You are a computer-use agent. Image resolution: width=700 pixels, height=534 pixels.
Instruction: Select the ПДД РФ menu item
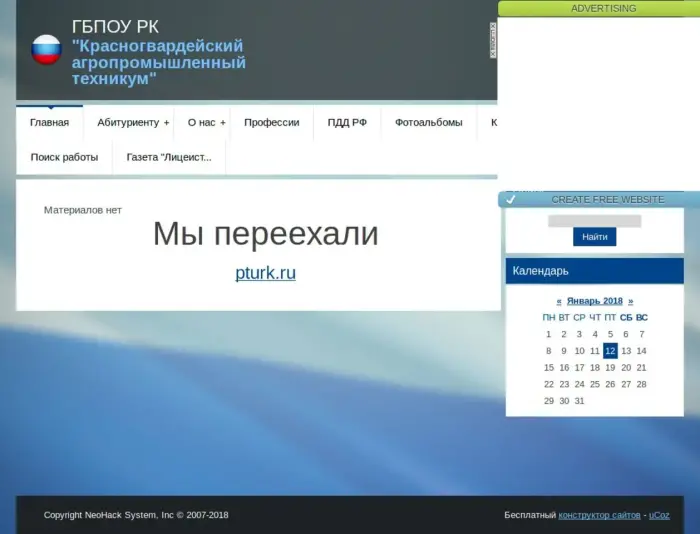pos(347,123)
